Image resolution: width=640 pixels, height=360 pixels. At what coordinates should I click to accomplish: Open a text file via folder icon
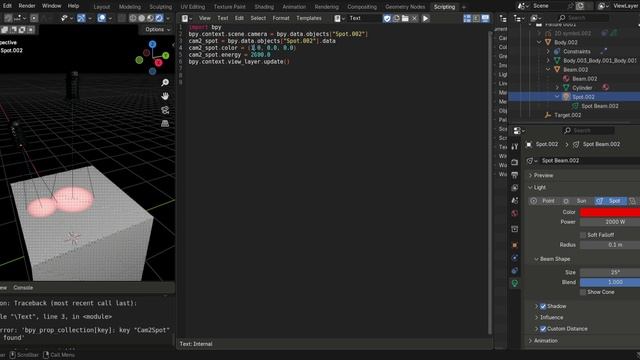click(x=405, y=18)
